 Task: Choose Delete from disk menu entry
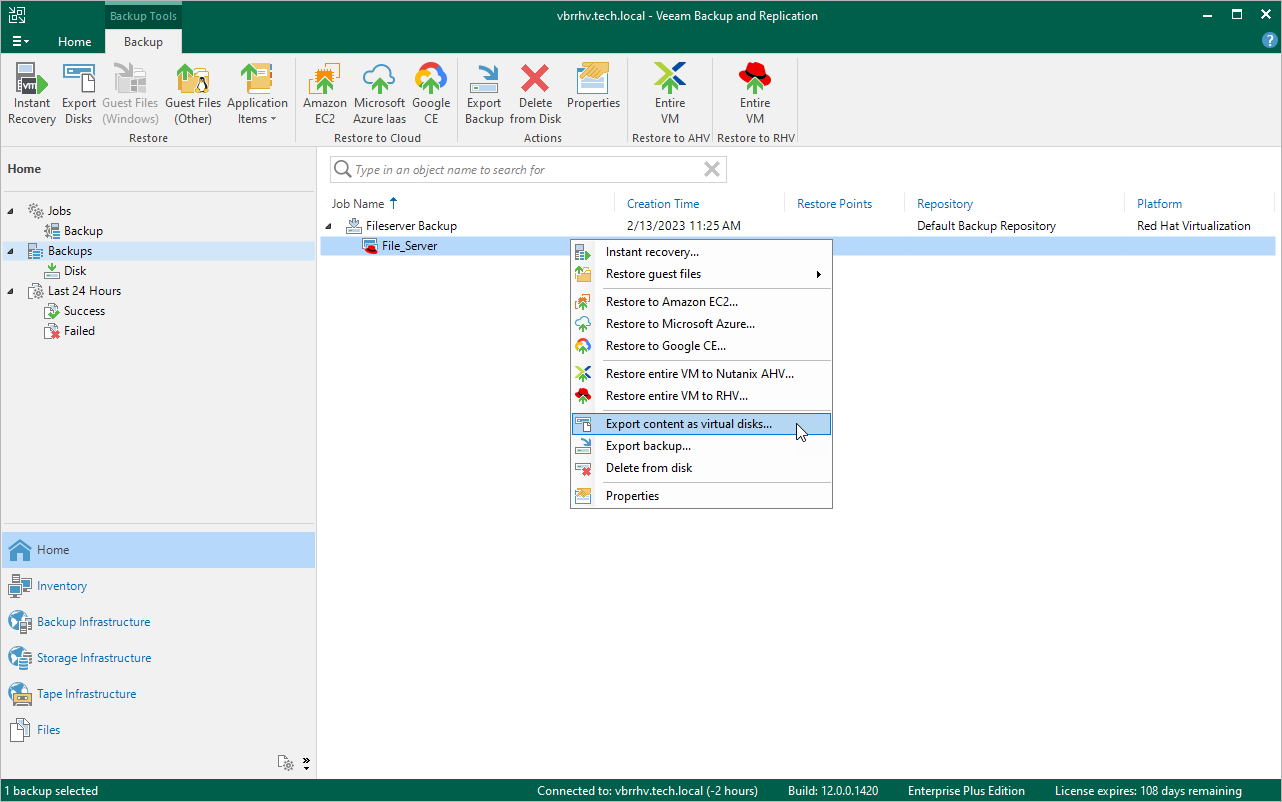click(701, 468)
